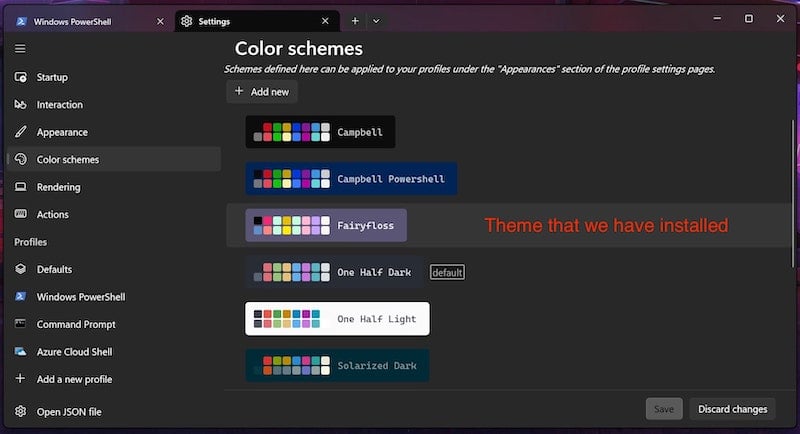Click the Appearance brush icon

pos(20,132)
